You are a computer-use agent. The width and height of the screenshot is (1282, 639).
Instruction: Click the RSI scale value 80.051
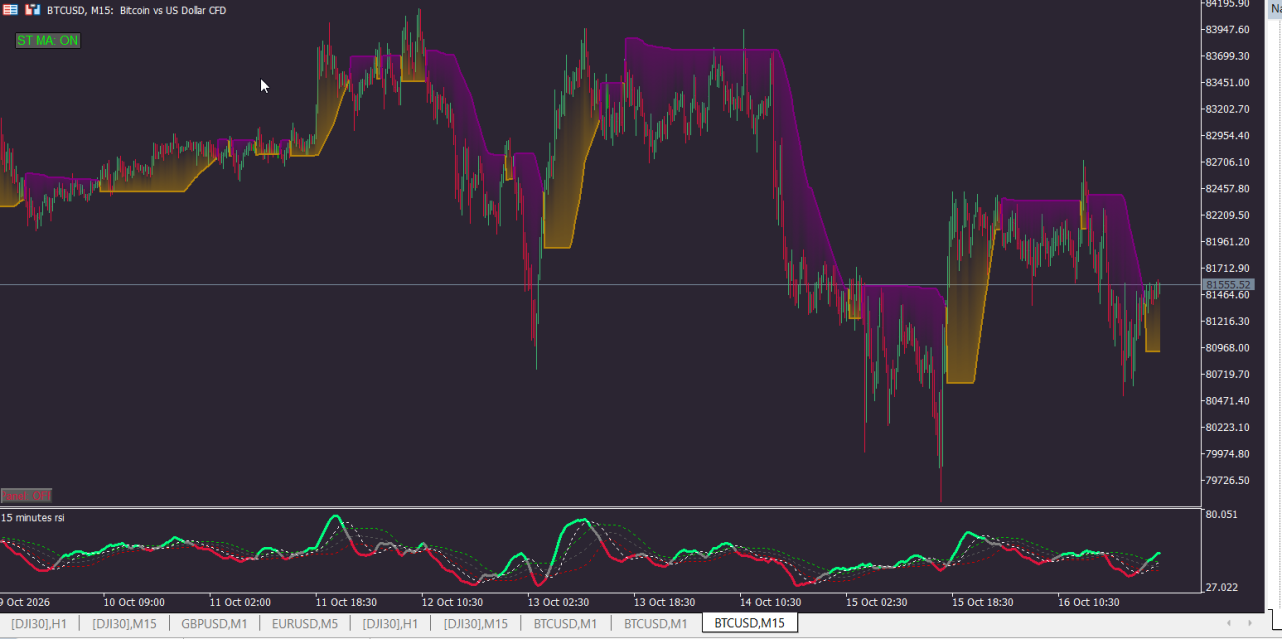[1222, 514]
